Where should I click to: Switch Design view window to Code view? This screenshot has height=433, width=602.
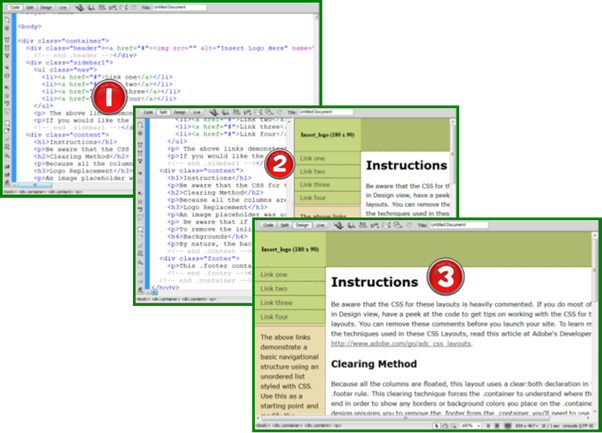click(x=268, y=225)
